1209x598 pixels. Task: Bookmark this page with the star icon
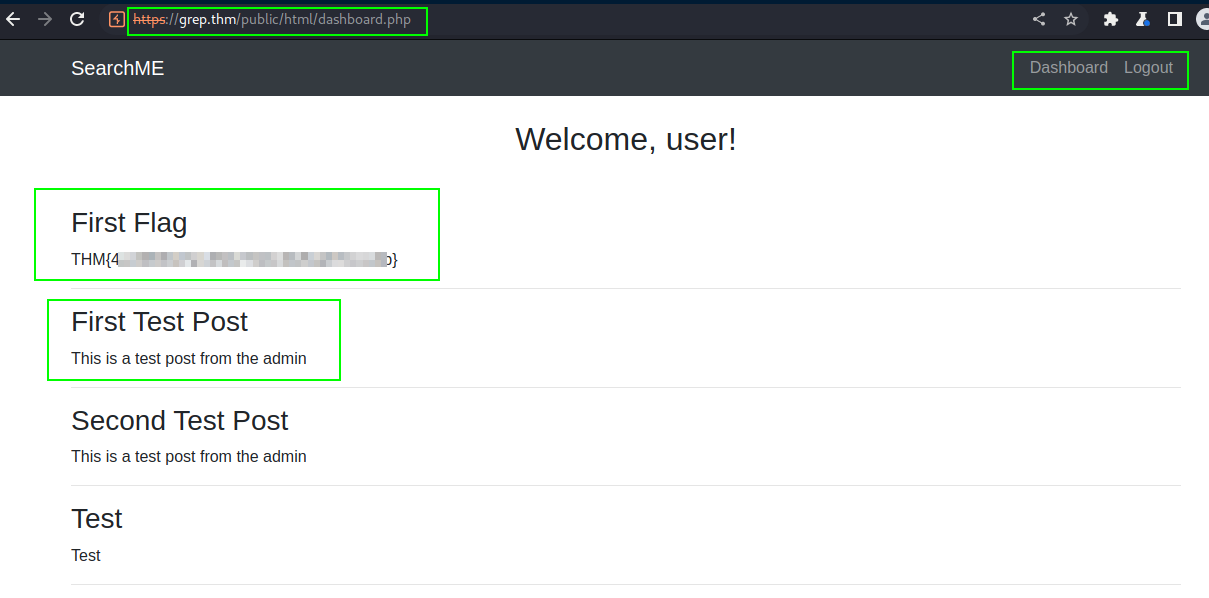pyautogui.click(x=1071, y=19)
